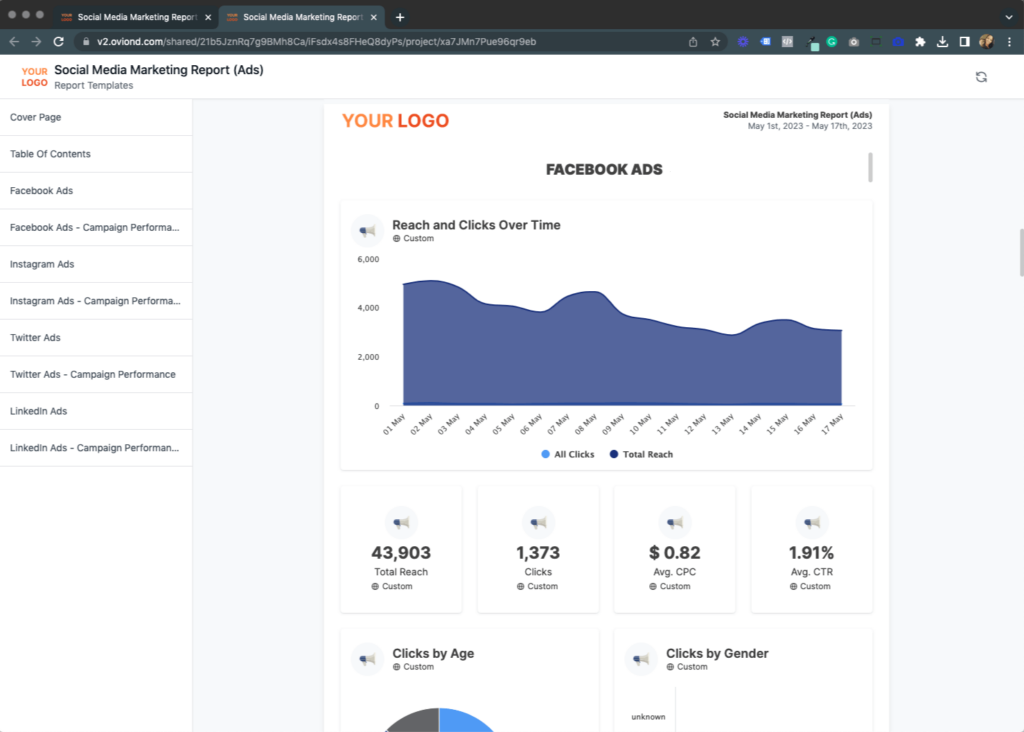Open Facebook Ads - Campaign Performance section

pos(96,227)
